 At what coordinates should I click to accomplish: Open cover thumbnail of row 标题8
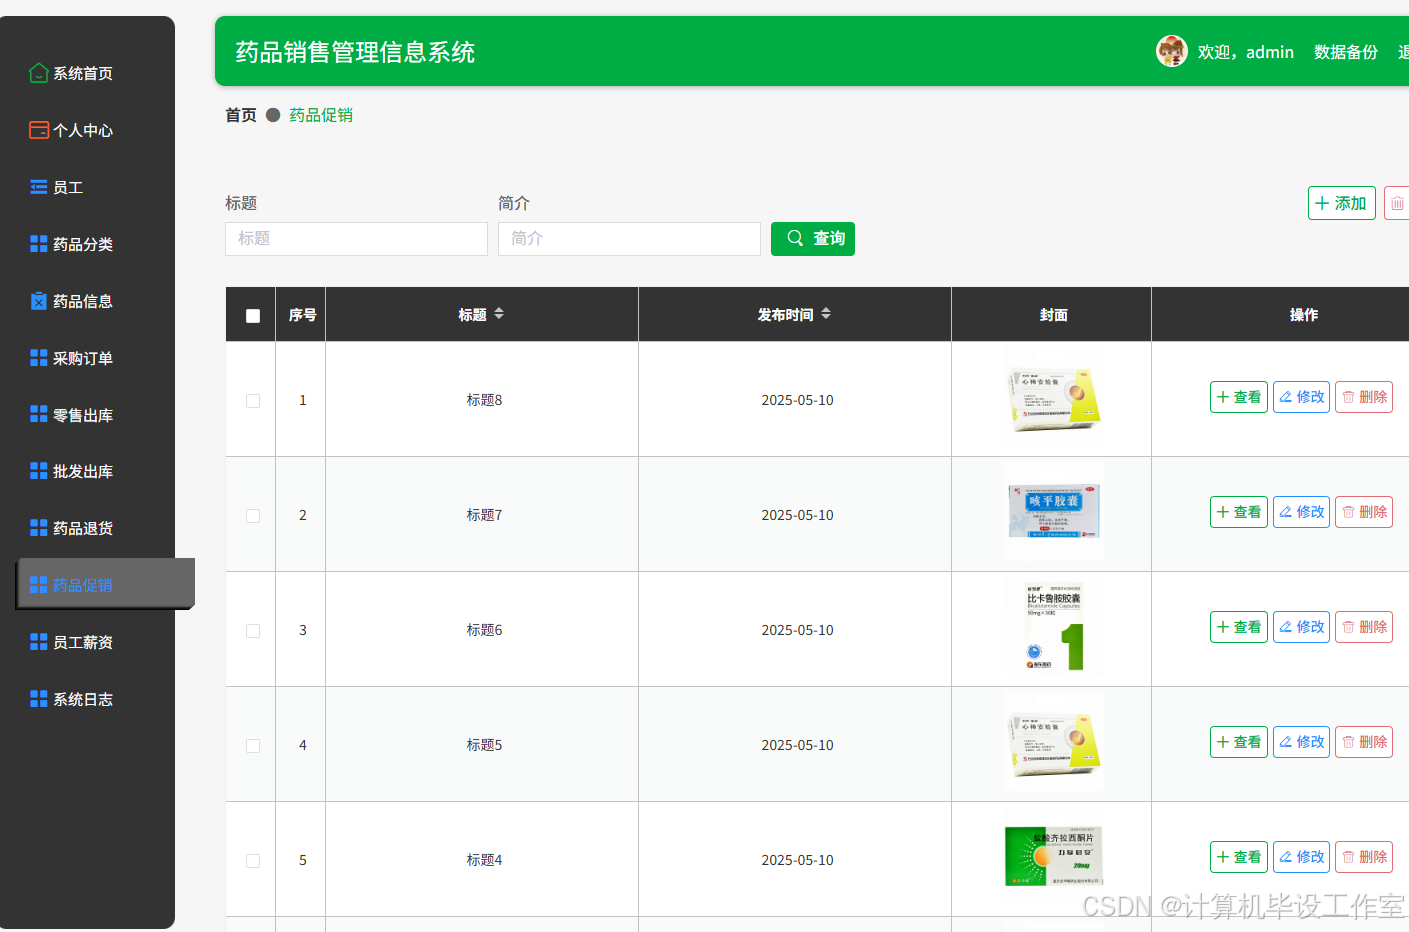pyautogui.click(x=1053, y=398)
